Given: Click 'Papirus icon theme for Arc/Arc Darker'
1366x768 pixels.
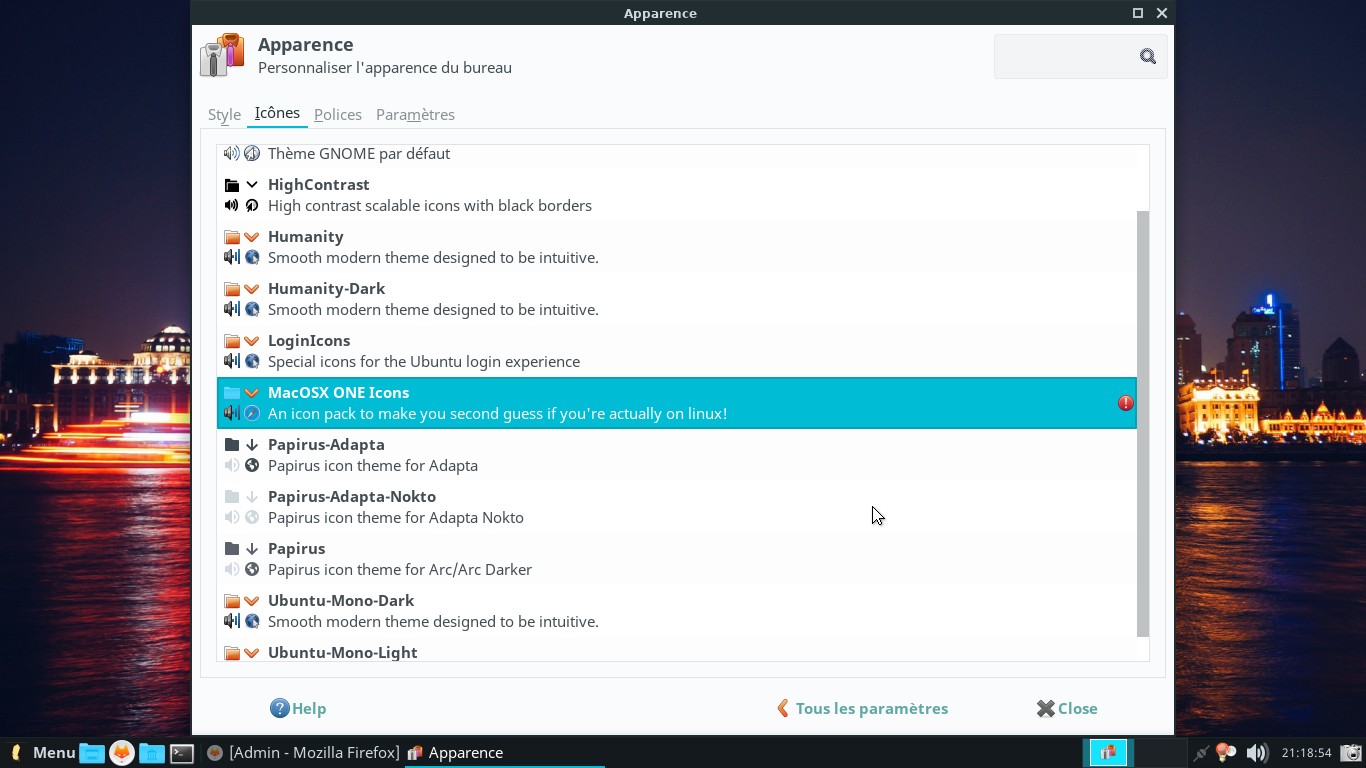Looking at the screenshot, I should coord(400,570).
